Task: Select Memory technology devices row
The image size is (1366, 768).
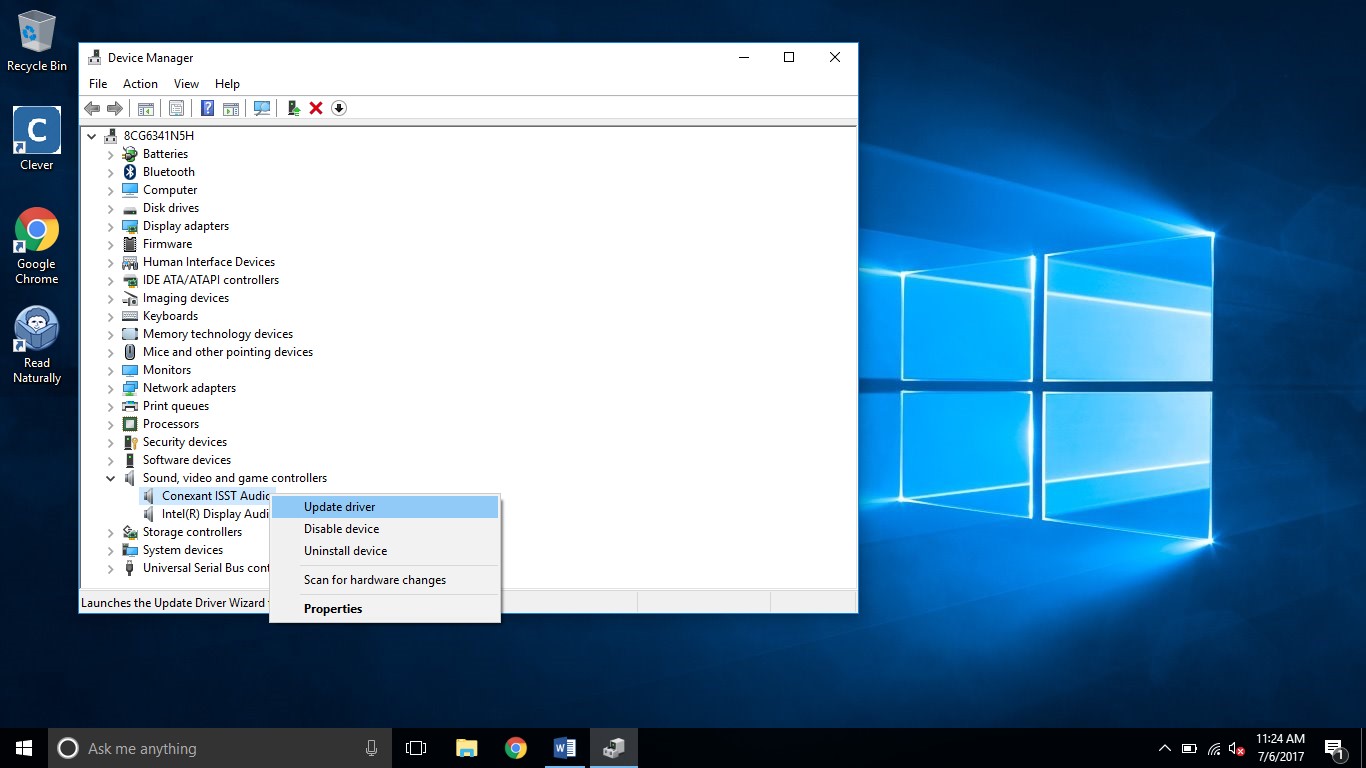Action: pyautogui.click(x=218, y=334)
